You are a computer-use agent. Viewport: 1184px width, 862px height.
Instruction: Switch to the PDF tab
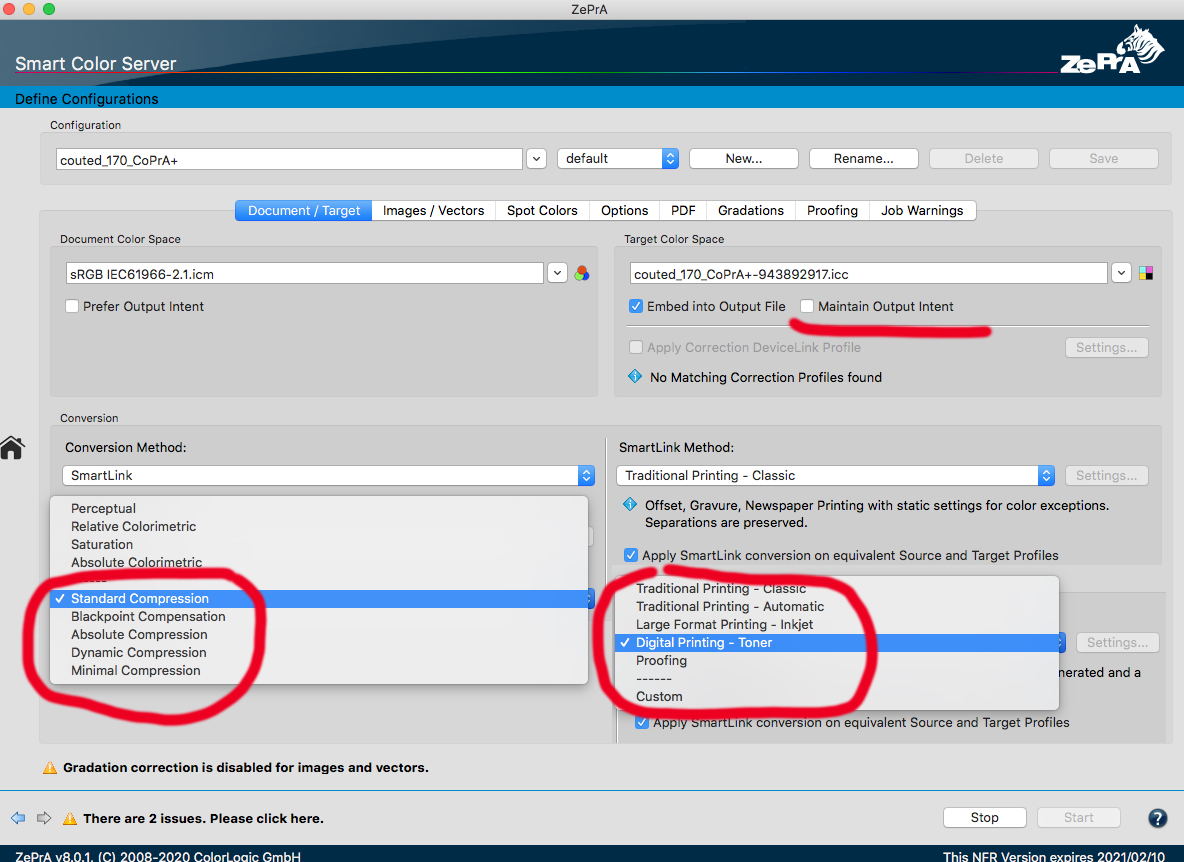tap(683, 211)
